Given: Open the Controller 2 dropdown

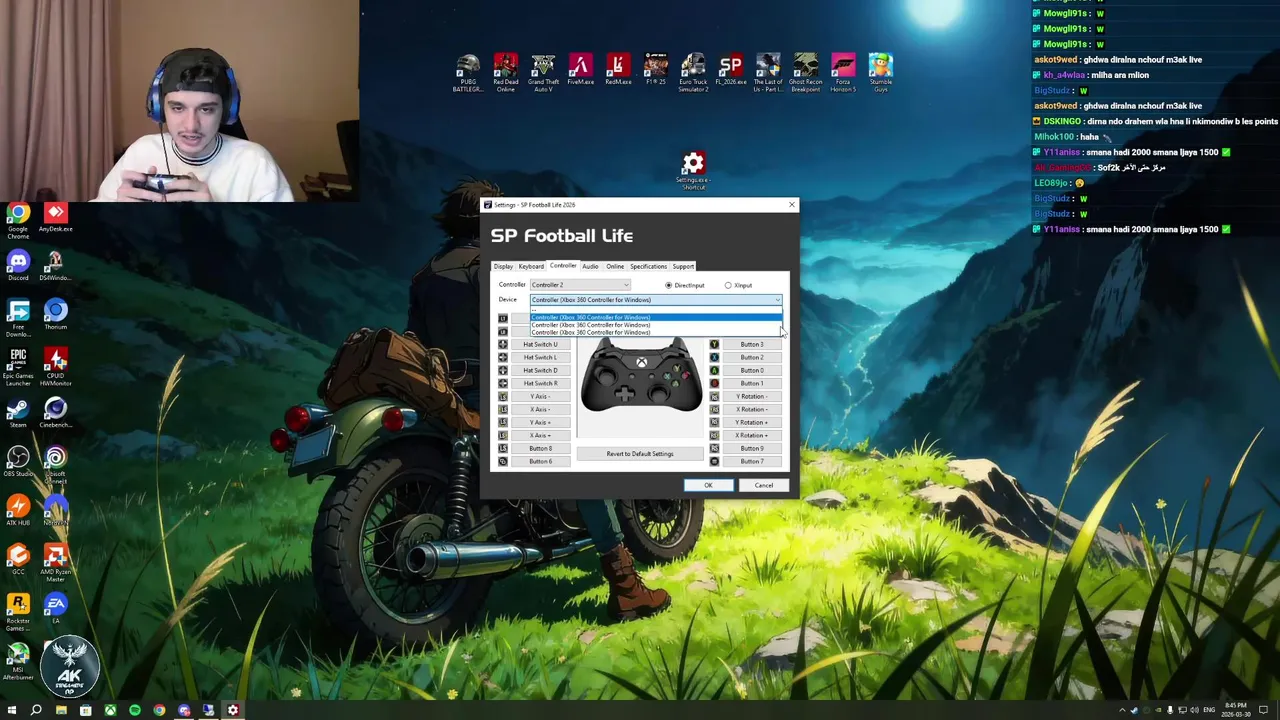Looking at the screenshot, I should click(580, 285).
